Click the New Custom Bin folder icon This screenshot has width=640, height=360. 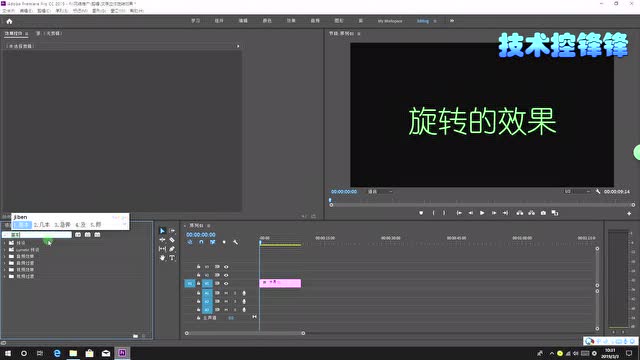pyautogui.click(x=136, y=336)
